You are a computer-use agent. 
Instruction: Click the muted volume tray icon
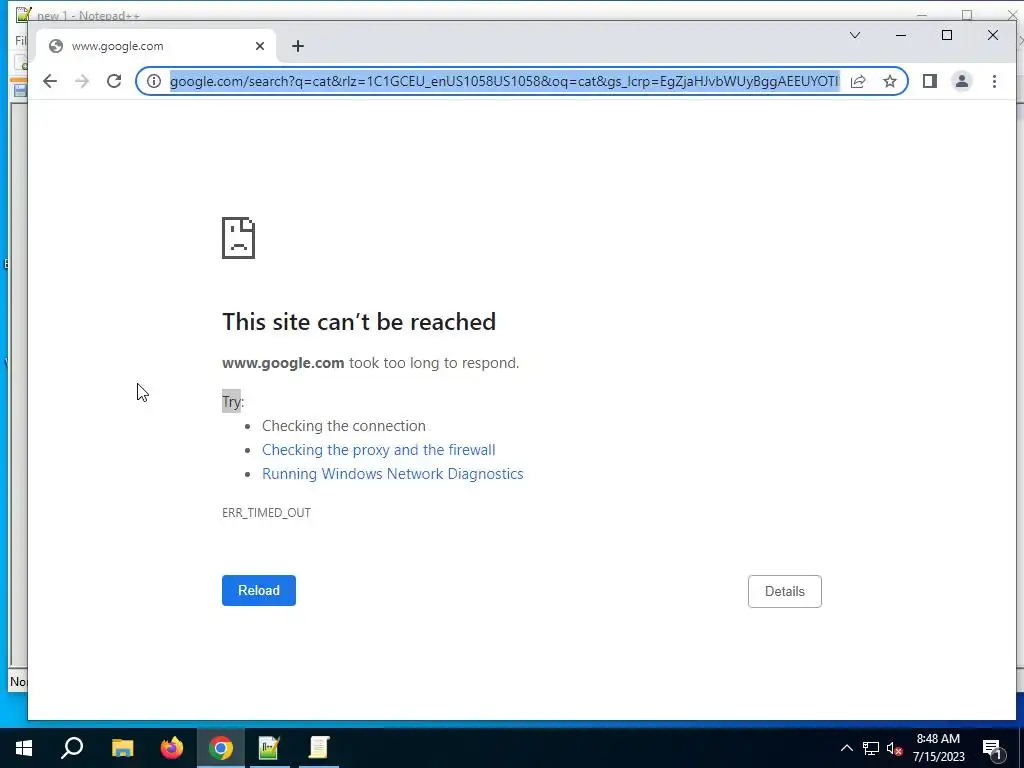[x=894, y=748]
